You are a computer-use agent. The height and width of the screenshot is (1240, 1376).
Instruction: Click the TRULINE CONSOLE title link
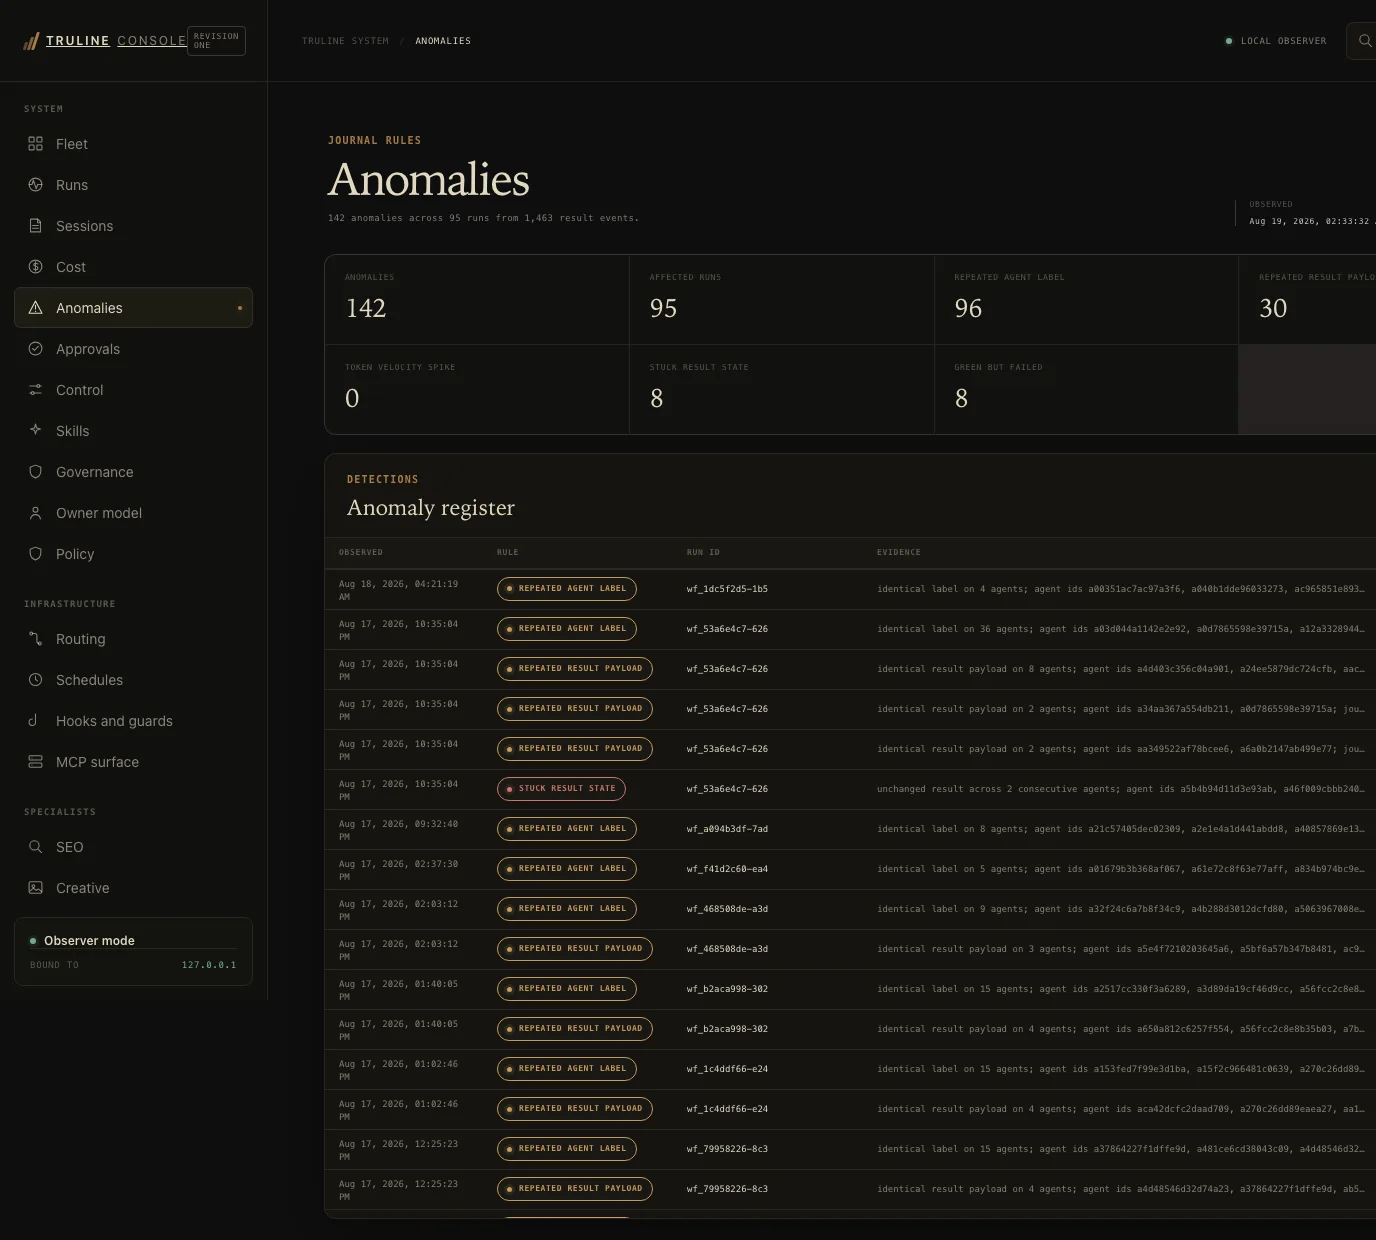pyautogui.click(x=116, y=41)
